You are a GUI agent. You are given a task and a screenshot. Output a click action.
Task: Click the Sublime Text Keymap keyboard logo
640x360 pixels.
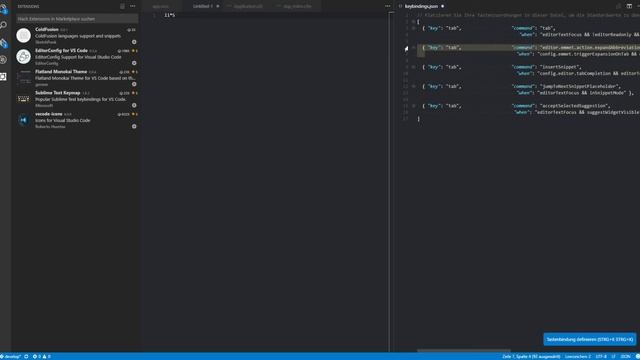click(x=24, y=99)
